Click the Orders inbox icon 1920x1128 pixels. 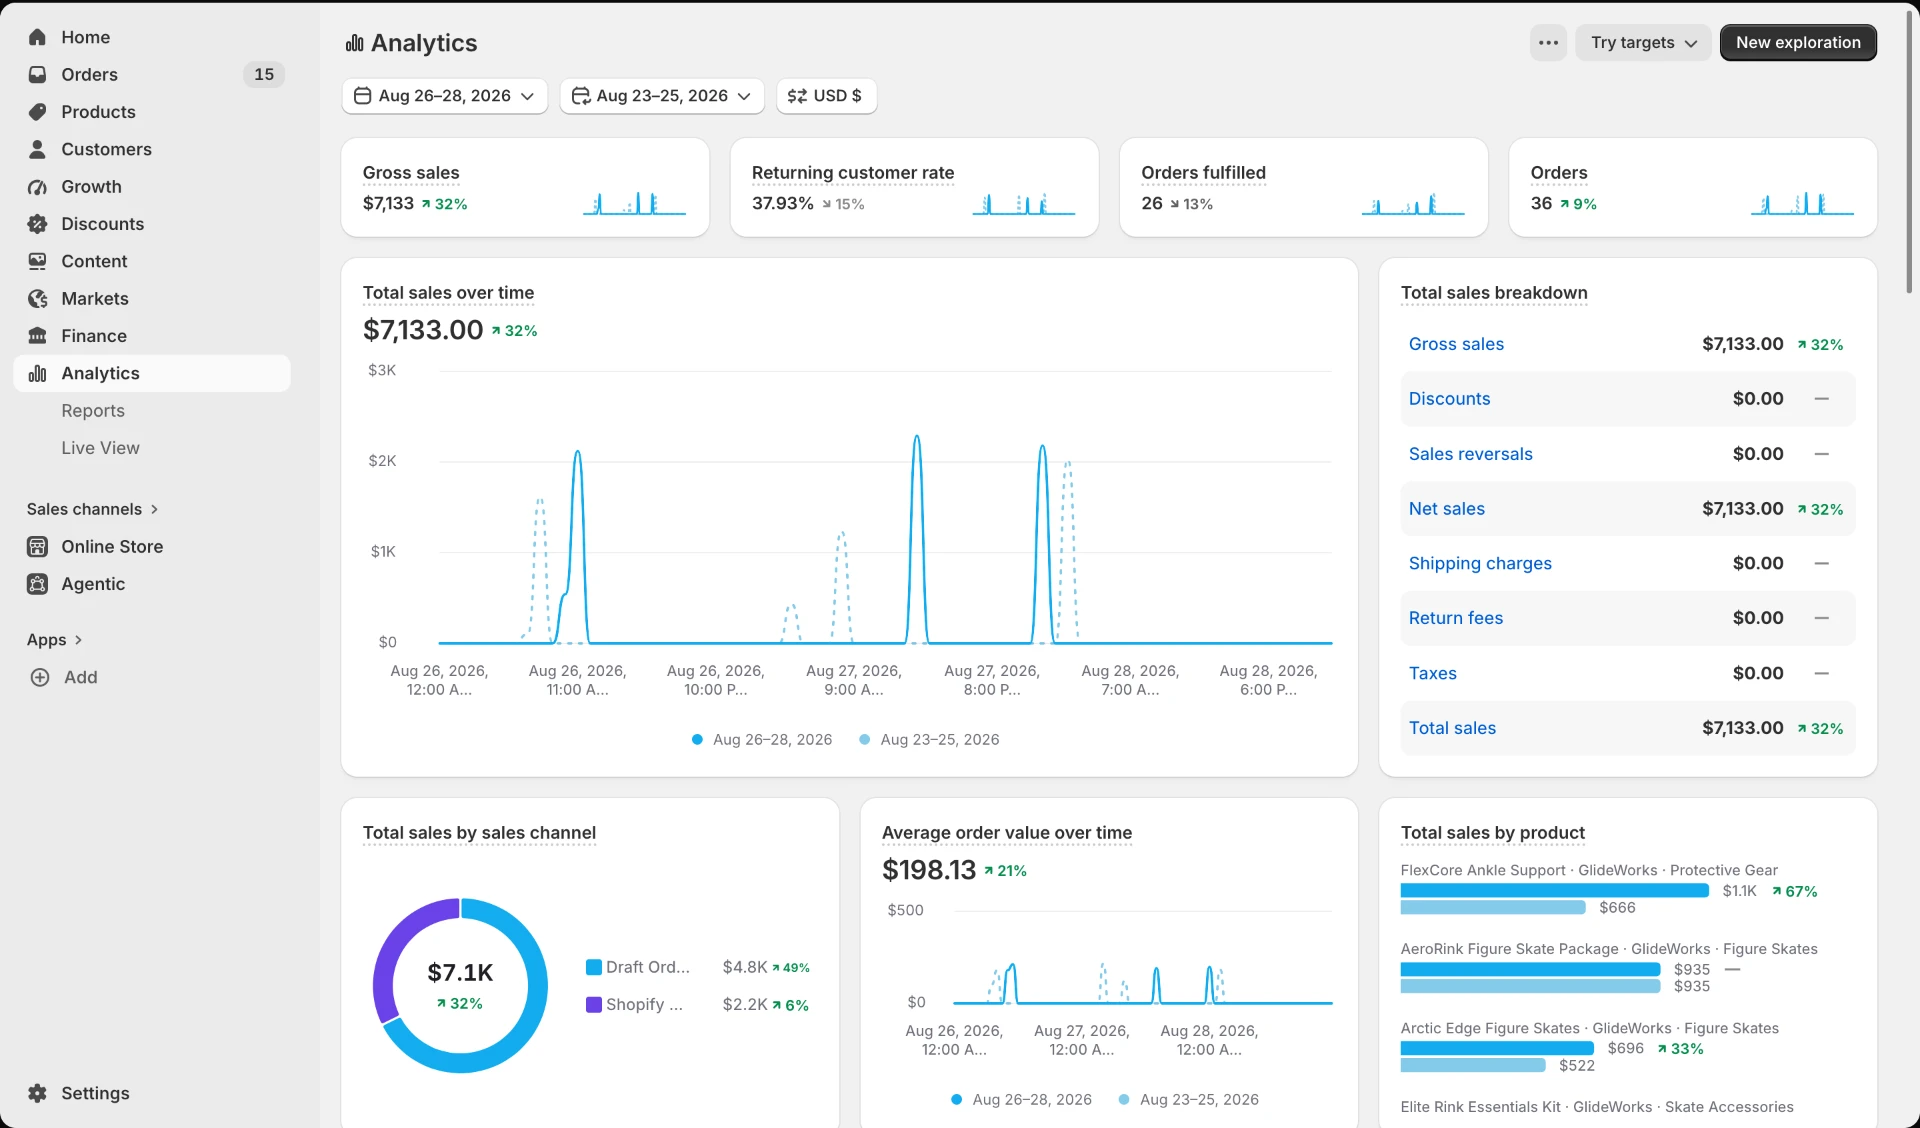click(37, 75)
